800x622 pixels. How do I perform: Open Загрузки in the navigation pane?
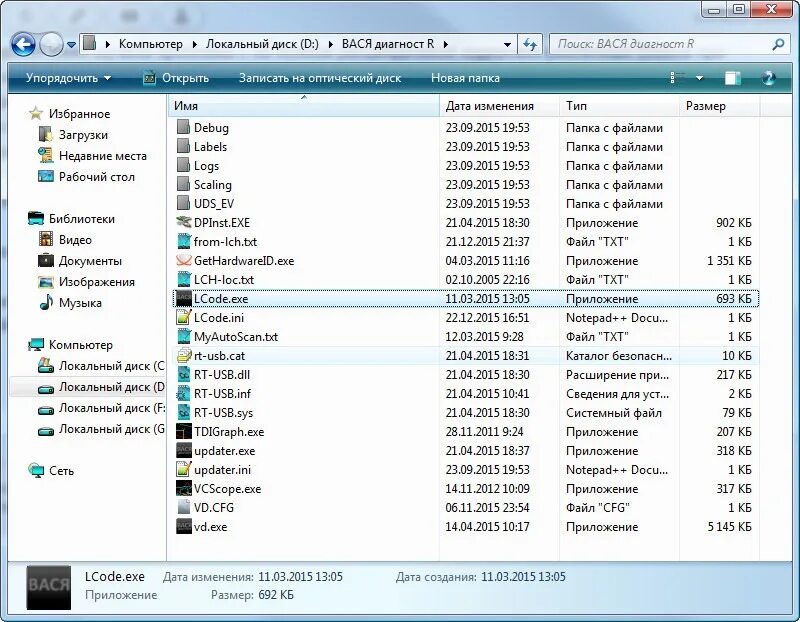click(73, 135)
